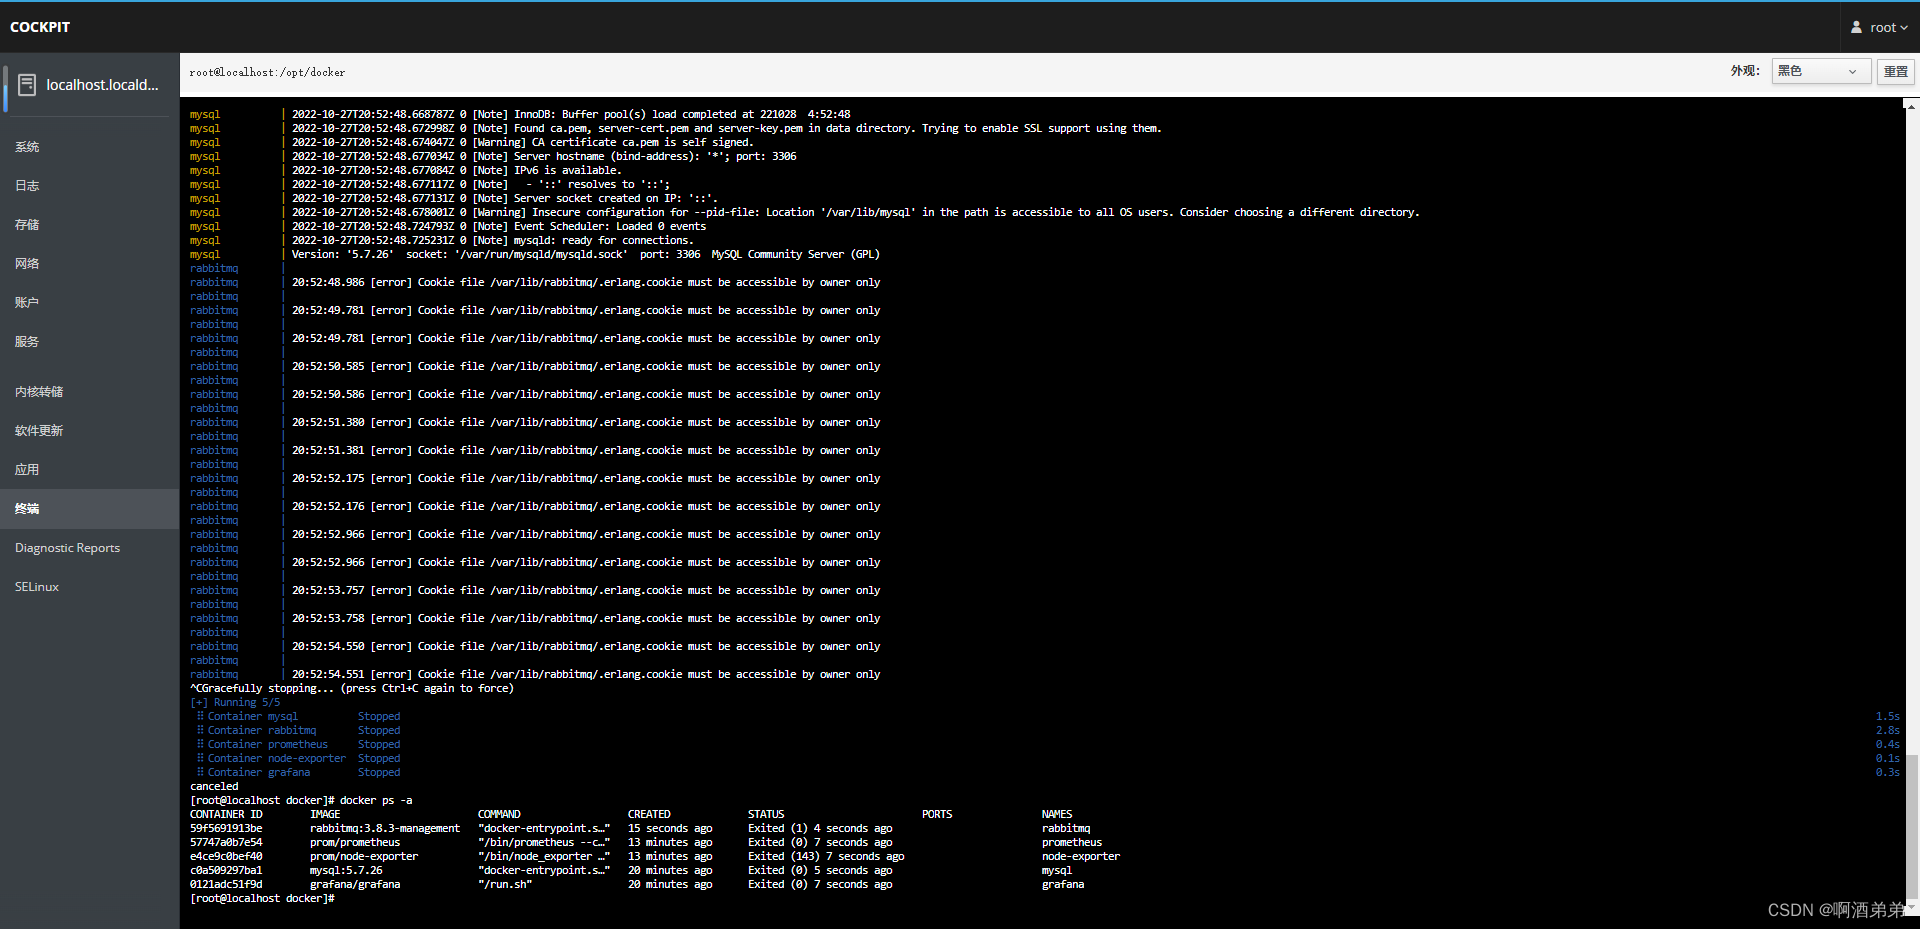Click the 'Gracefully stopping' message line
The image size is (1920, 929).
(x=352, y=688)
